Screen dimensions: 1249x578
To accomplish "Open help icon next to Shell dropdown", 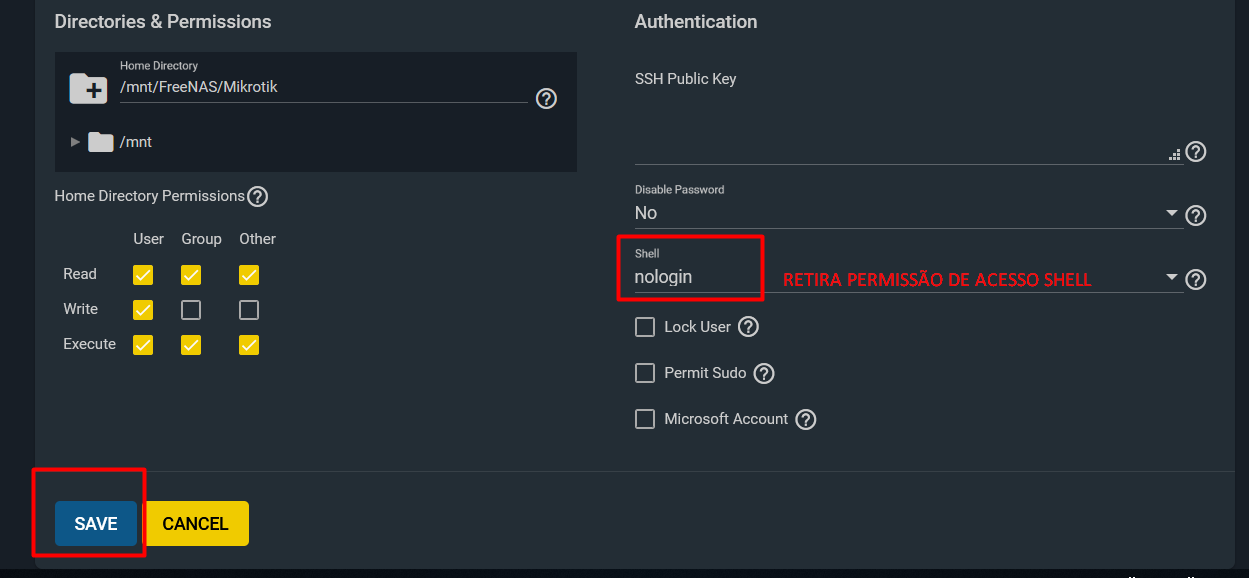I will tap(1195, 280).
